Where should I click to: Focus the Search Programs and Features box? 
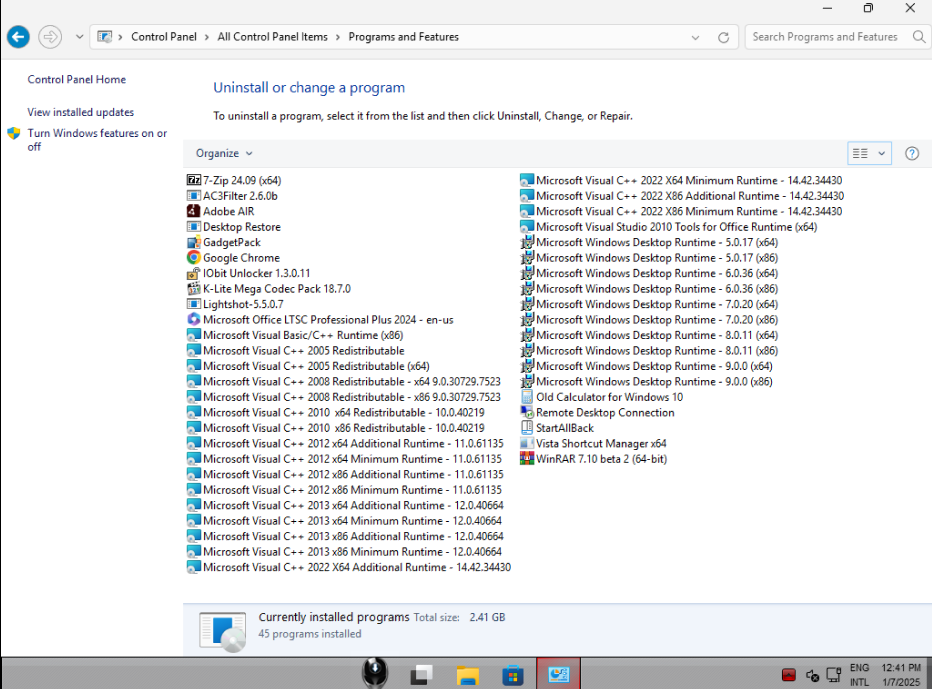click(x=825, y=37)
